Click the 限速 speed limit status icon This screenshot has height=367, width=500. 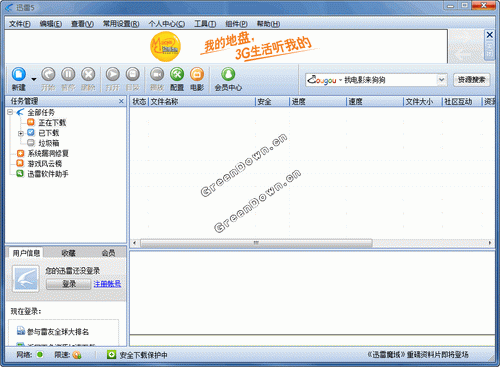pos(77,355)
